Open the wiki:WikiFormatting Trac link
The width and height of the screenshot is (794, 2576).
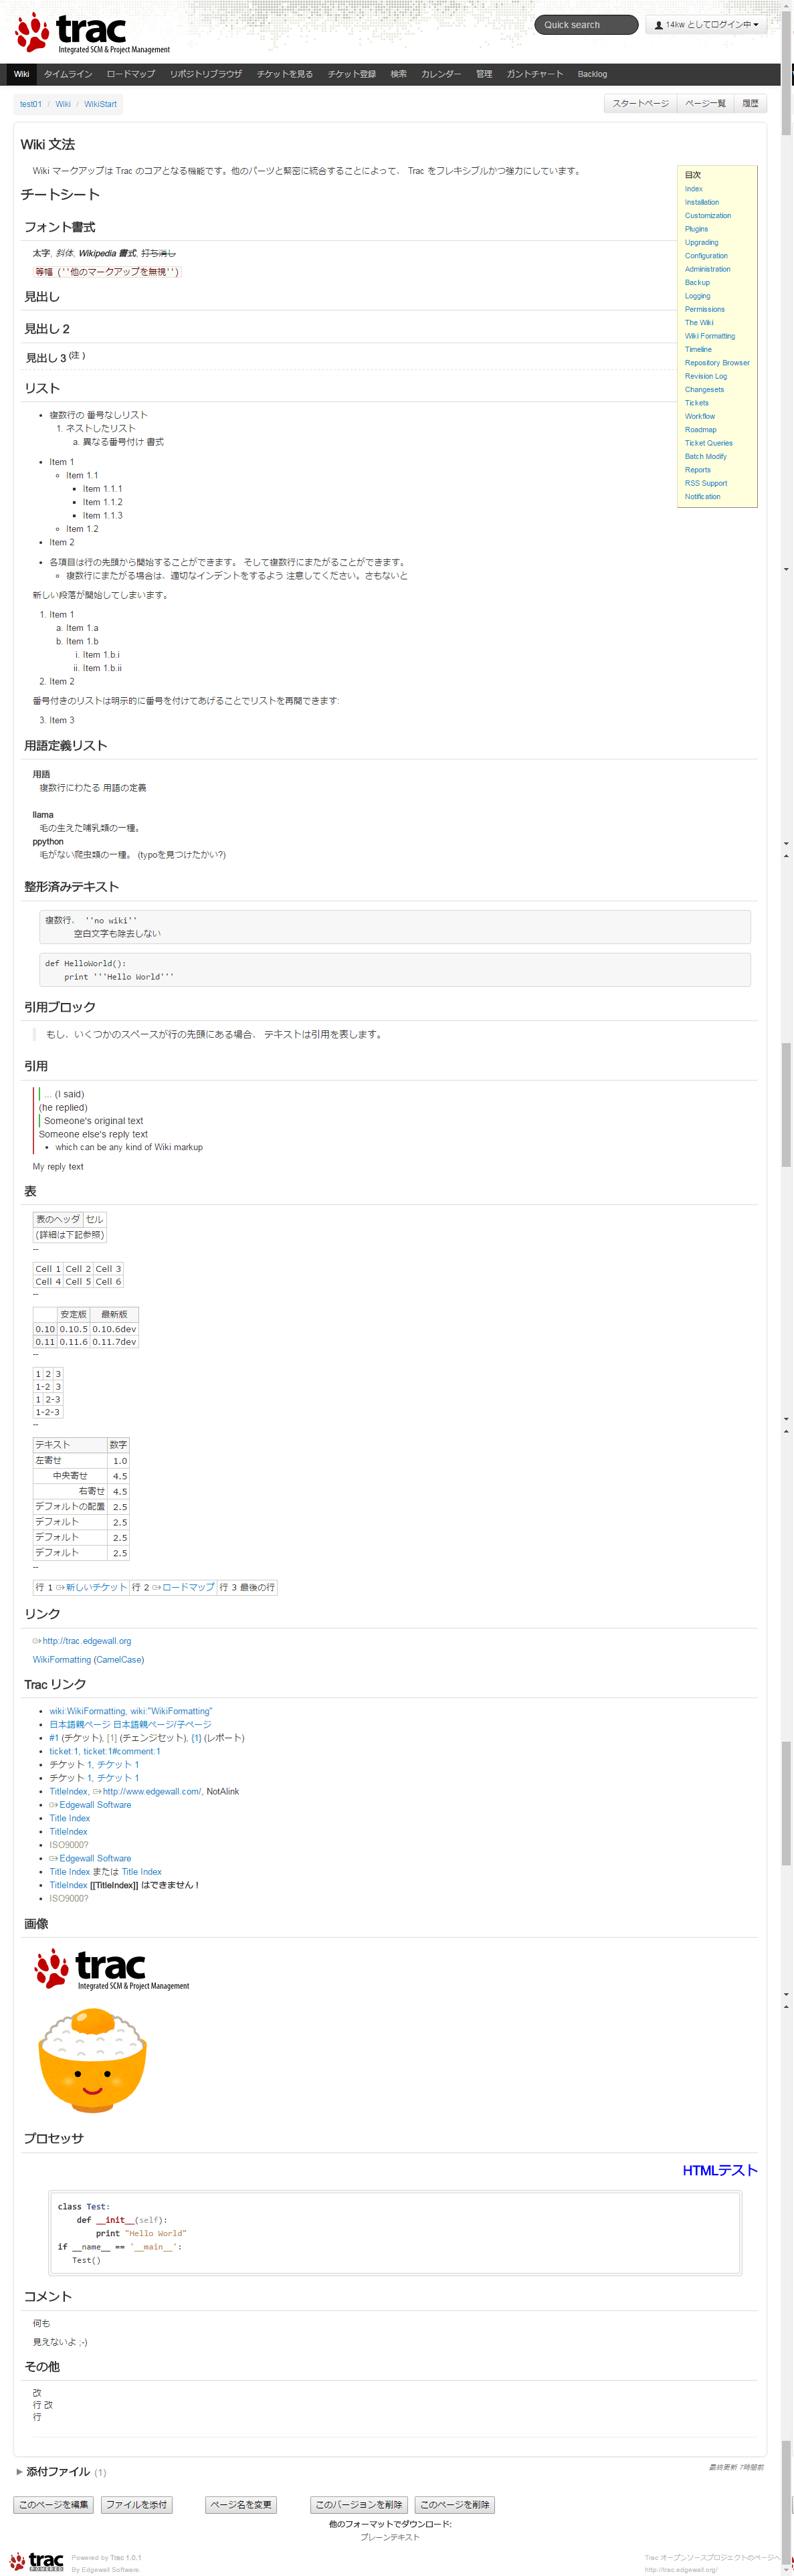pyautogui.click(x=87, y=1711)
